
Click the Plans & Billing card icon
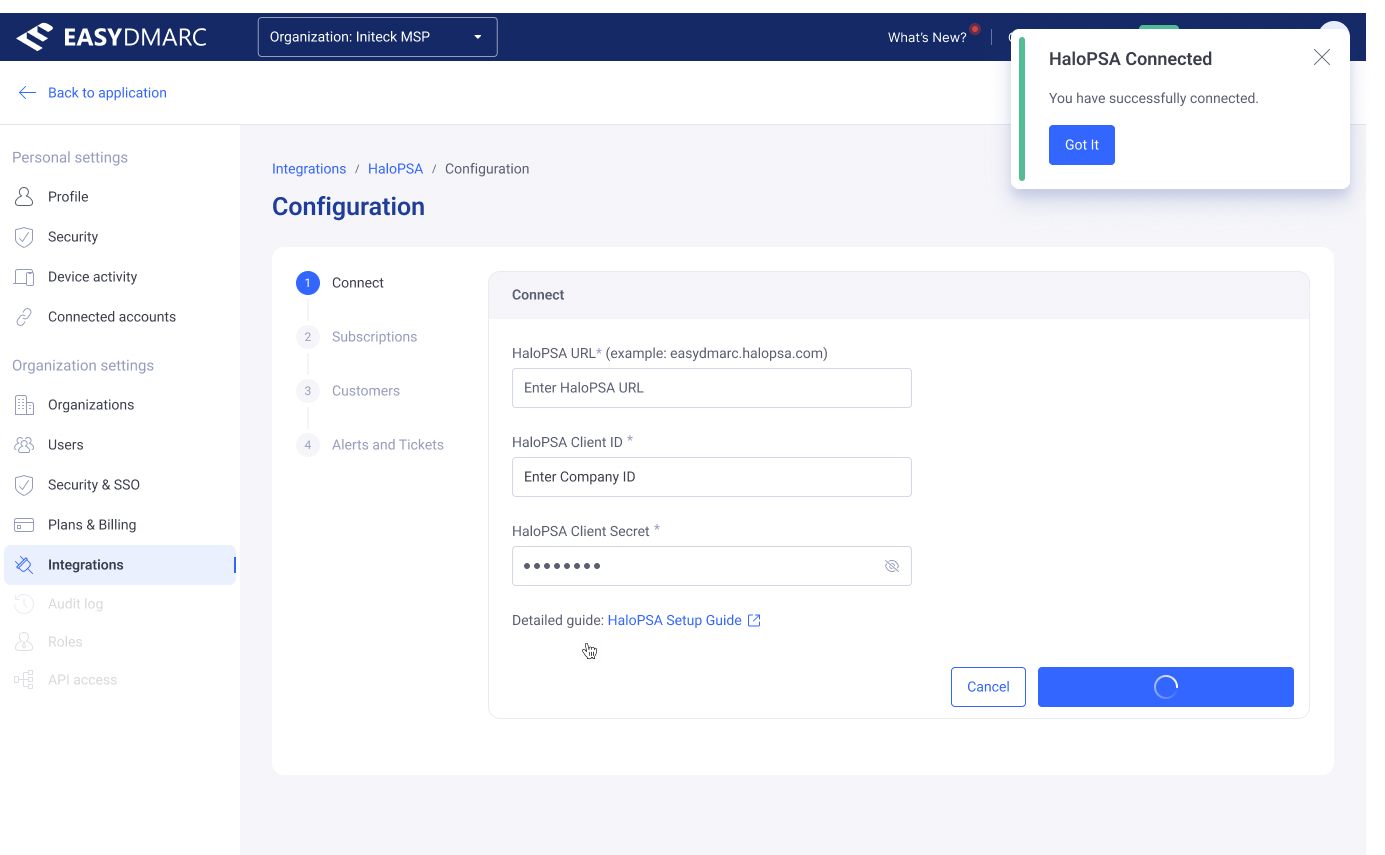(24, 525)
